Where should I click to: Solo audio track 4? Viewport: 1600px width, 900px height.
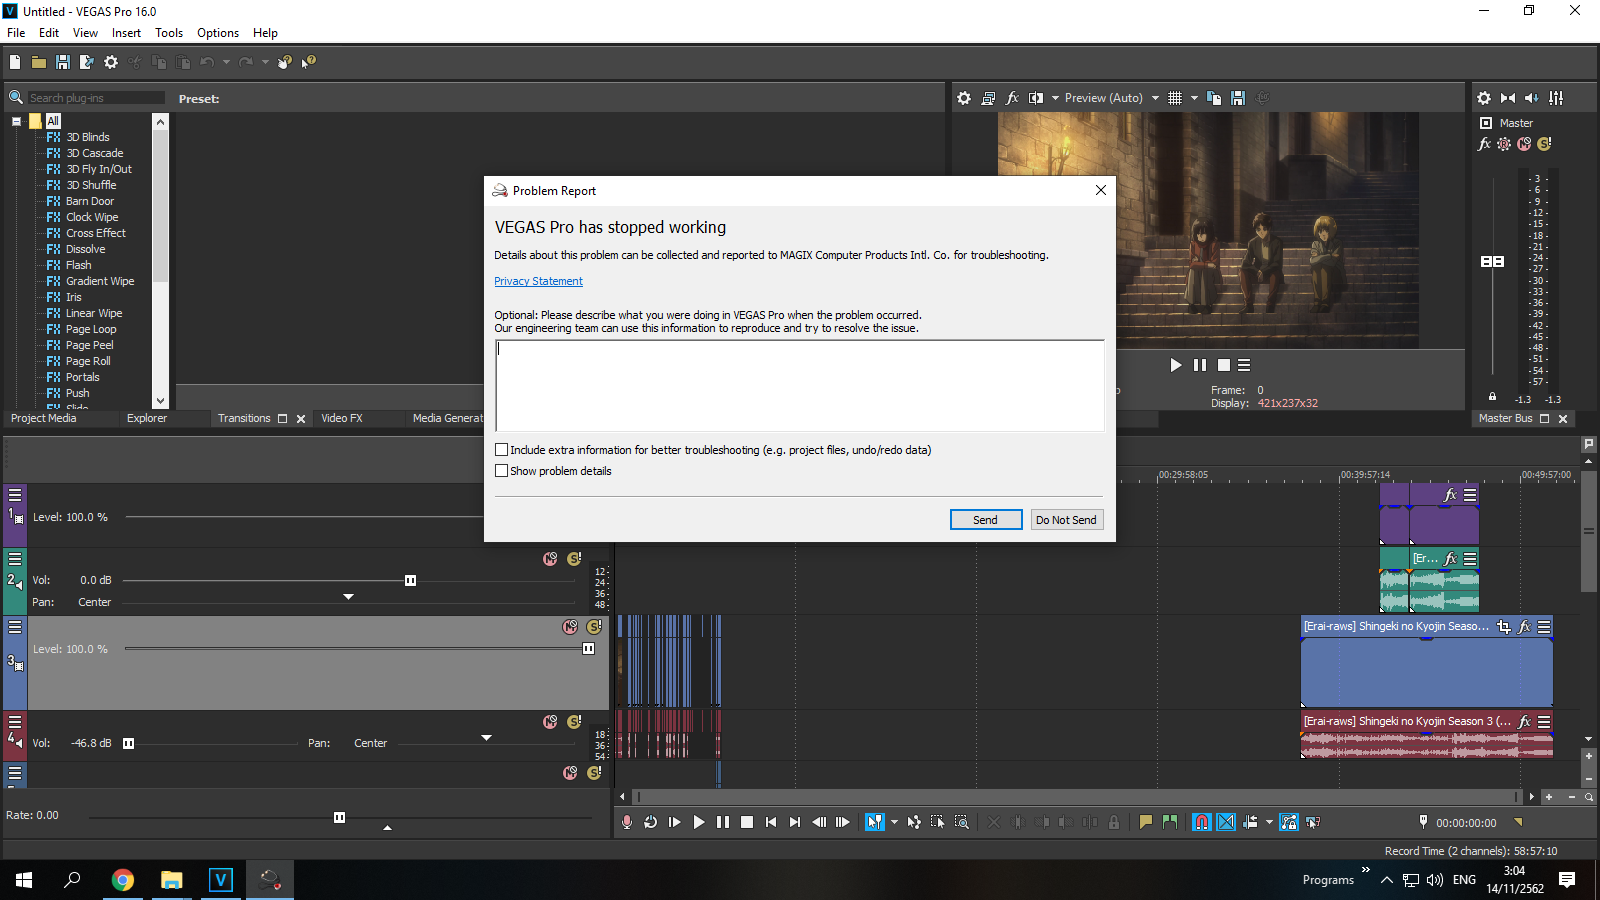574,722
